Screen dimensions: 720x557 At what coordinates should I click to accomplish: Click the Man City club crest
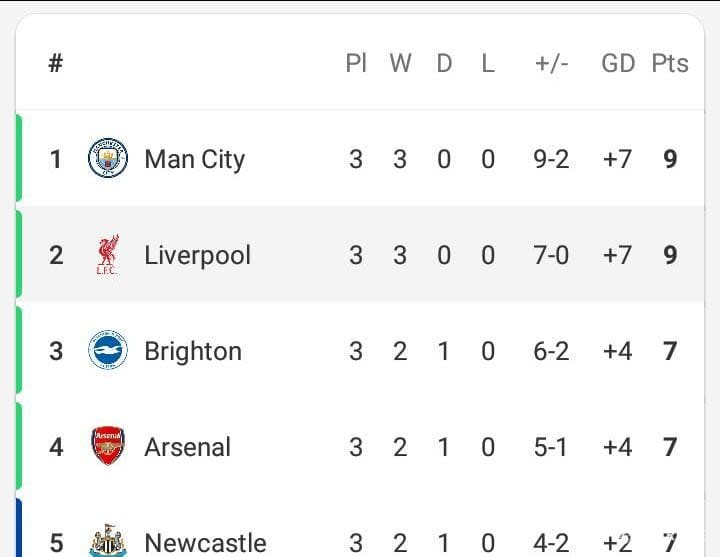(108, 158)
